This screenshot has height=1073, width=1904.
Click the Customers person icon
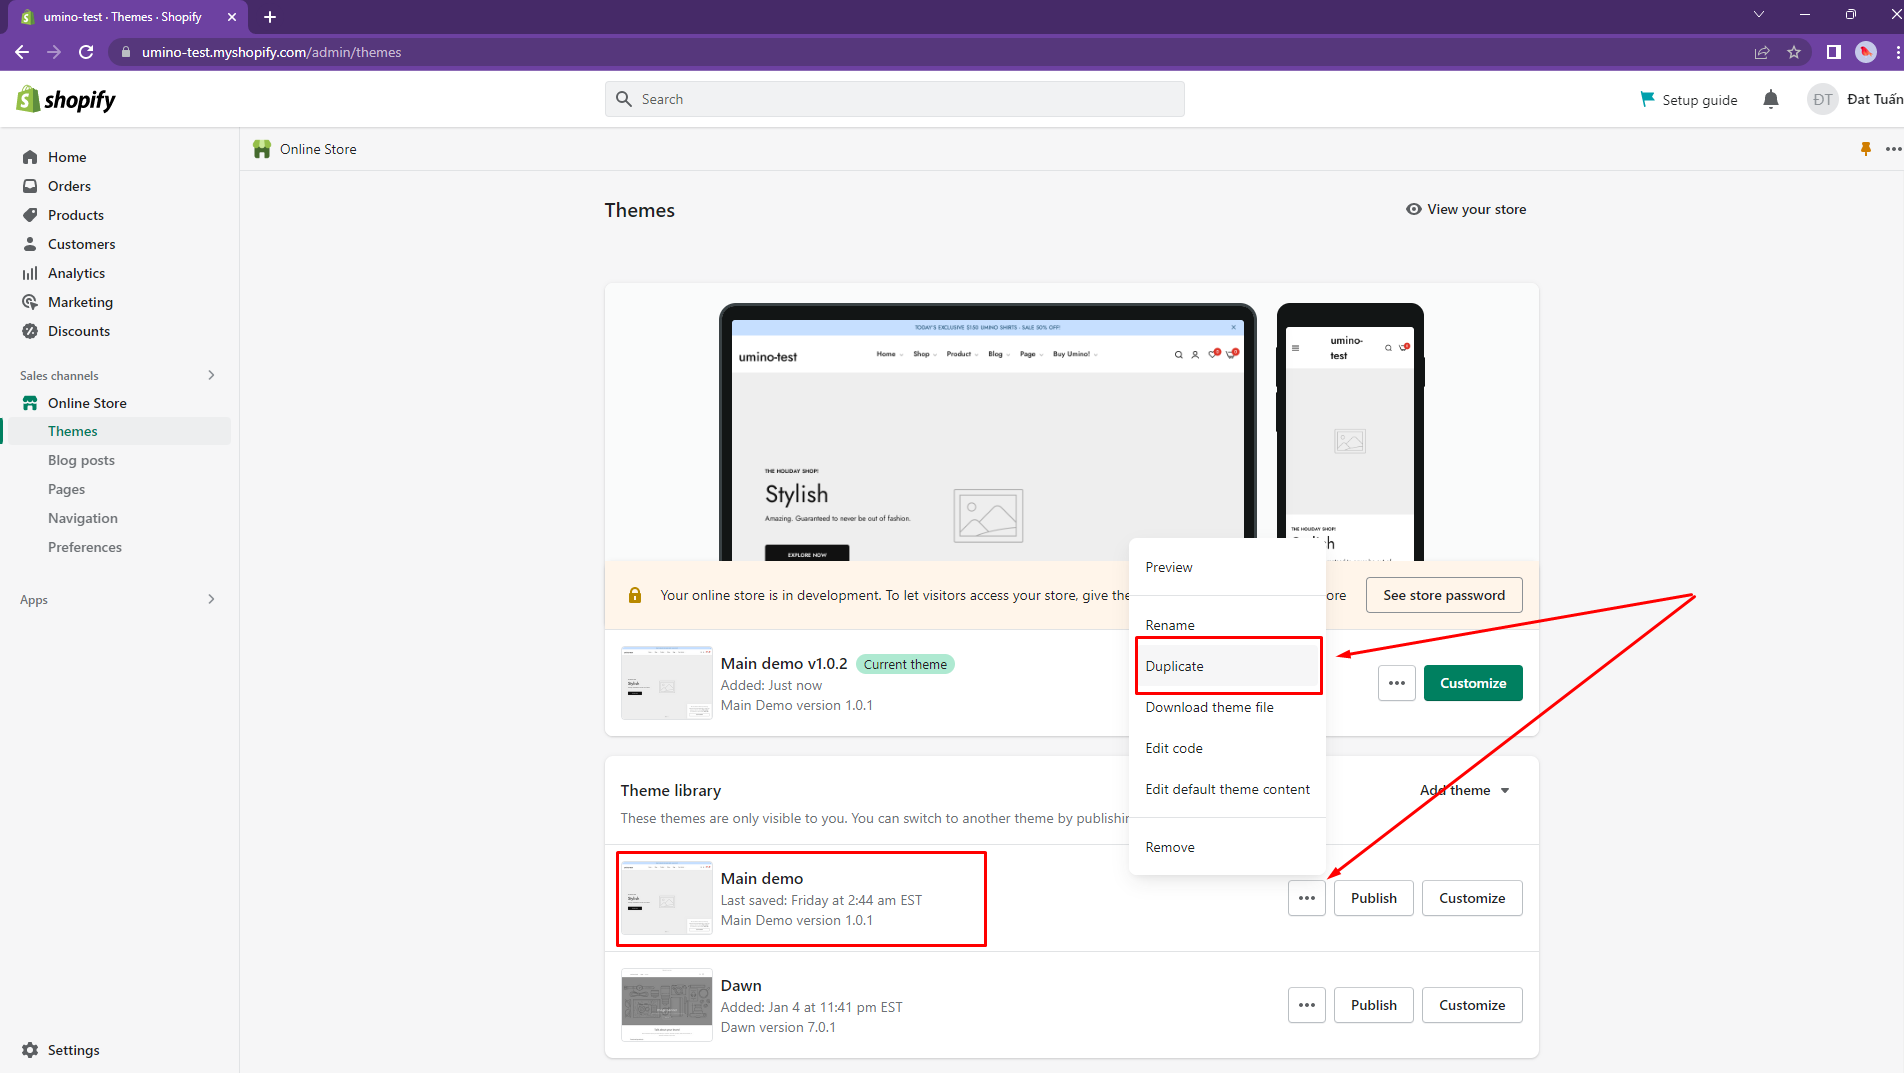[x=30, y=244]
